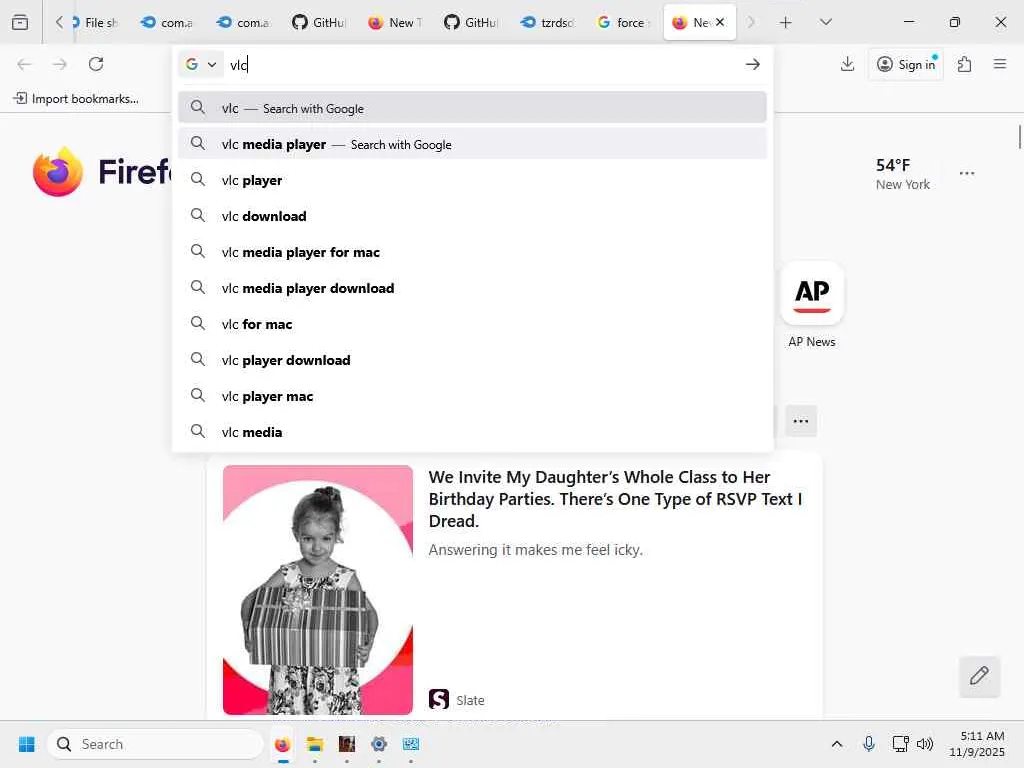This screenshot has width=1024, height=768.
Task: Select 'vlc media player download' suggestion
Action: point(472,288)
